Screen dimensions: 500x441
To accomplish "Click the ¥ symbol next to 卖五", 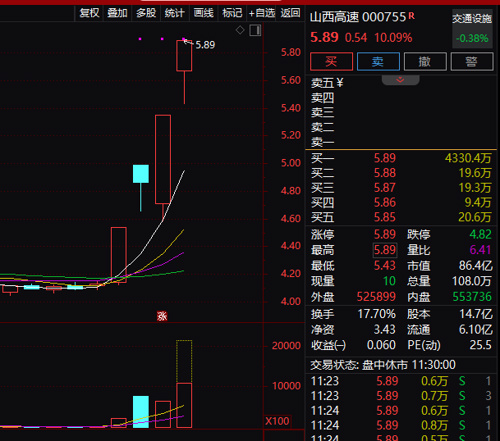I will [340, 82].
